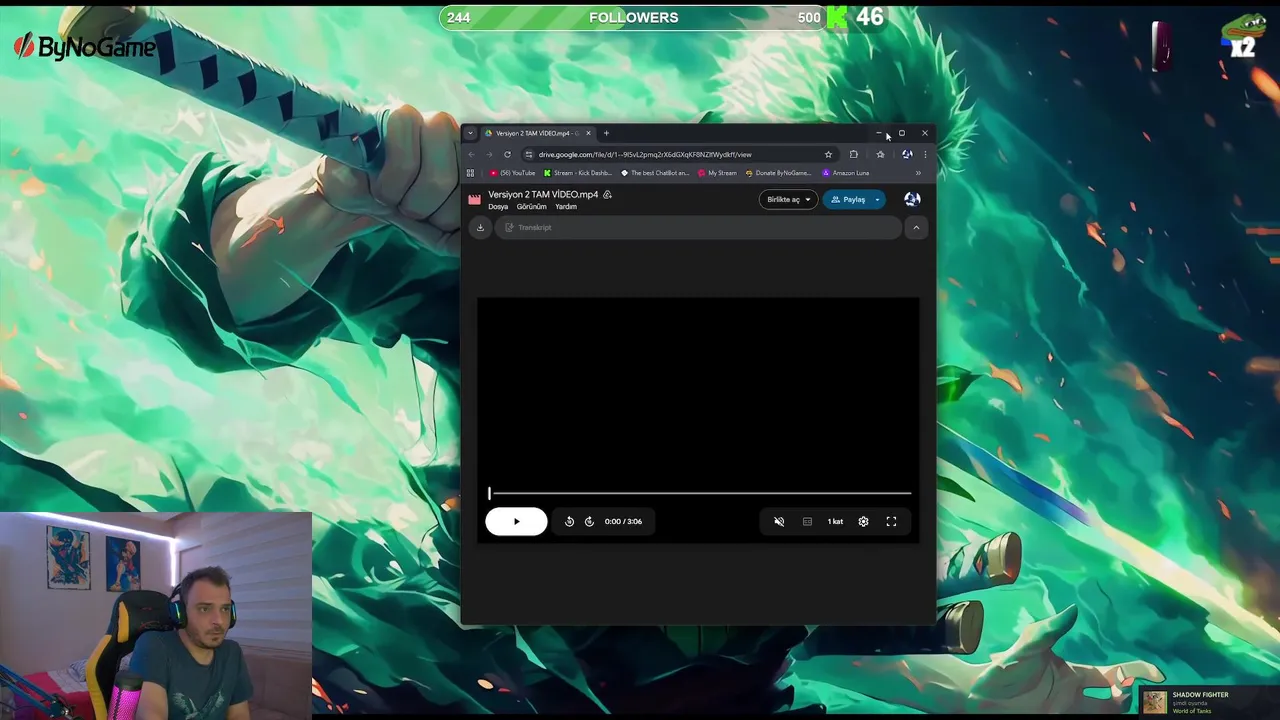Download the video file
The width and height of the screenshot is (1280, 720).
pos(480,227)
